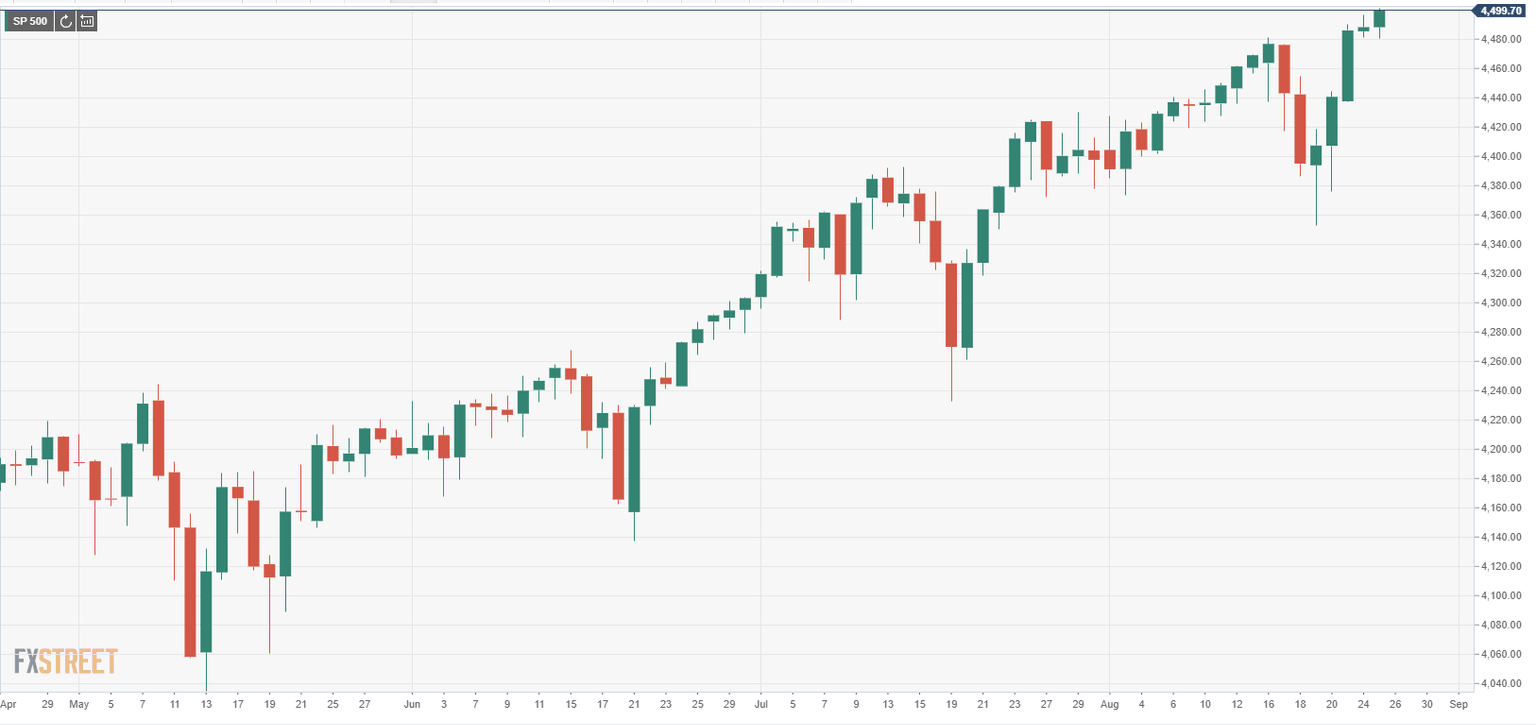The height and width of the screenshot is (725, 1536).
Task: Select the Jul marker on the time axis
Action: coord(761,704)
